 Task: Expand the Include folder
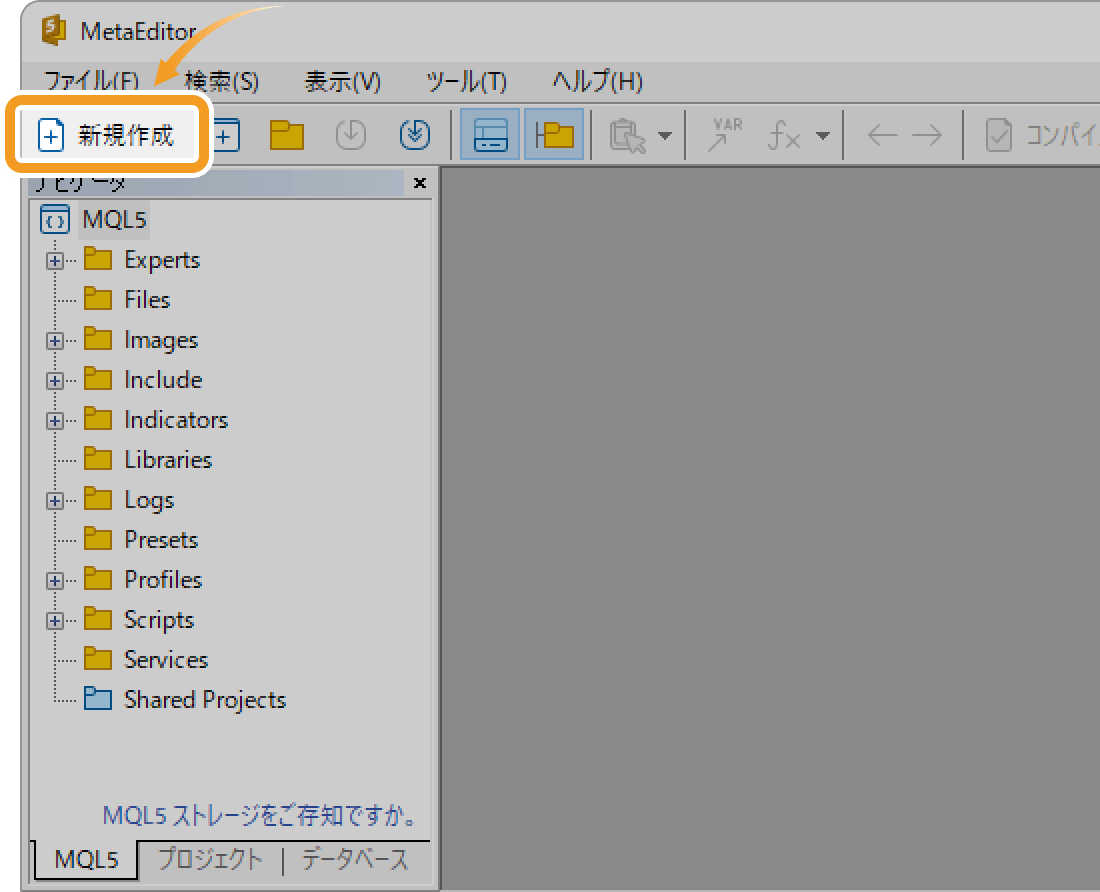pos(55,381)
